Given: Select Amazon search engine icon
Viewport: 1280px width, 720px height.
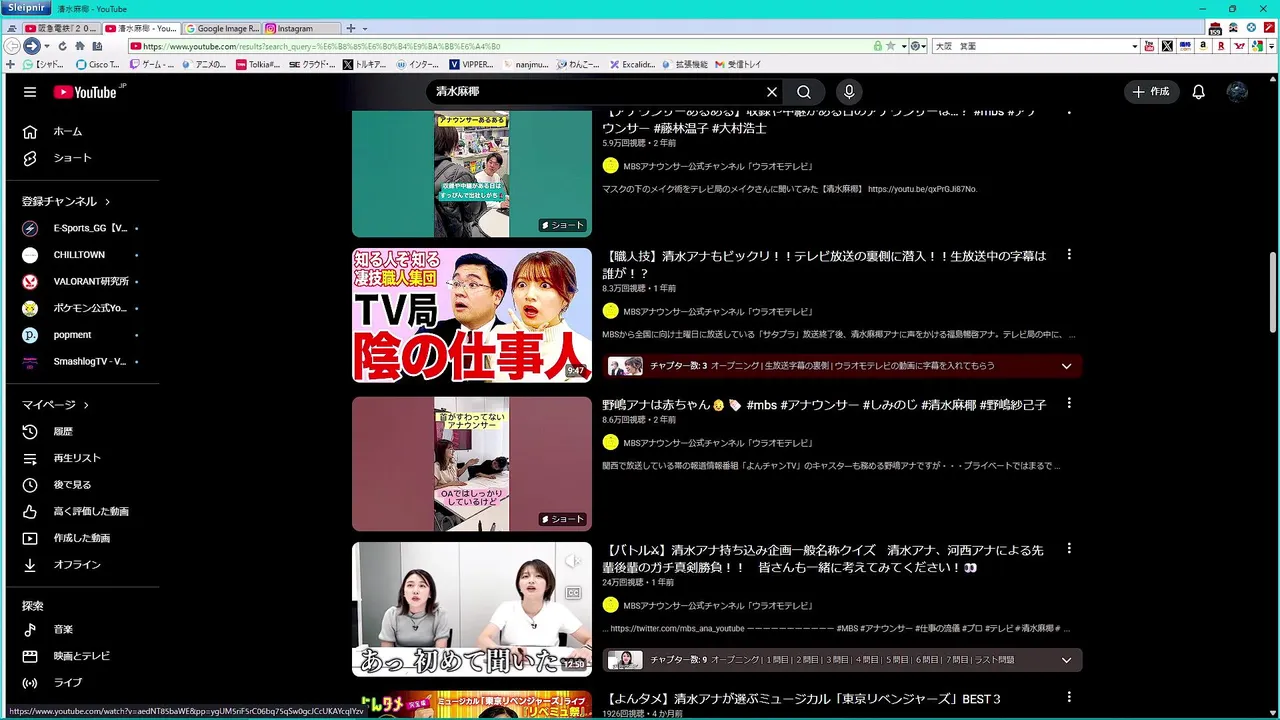Looking at the screenshot, I should click(1203, 46).
